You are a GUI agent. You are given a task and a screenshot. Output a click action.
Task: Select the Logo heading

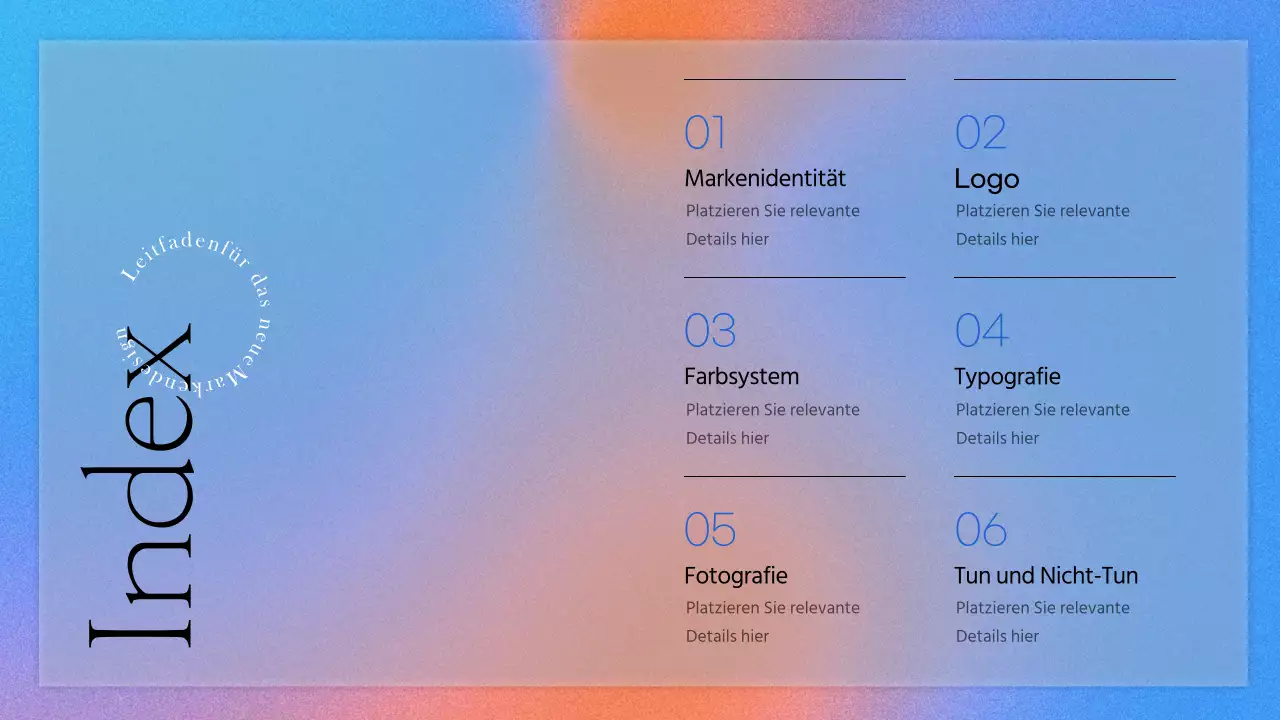[986, 179]
